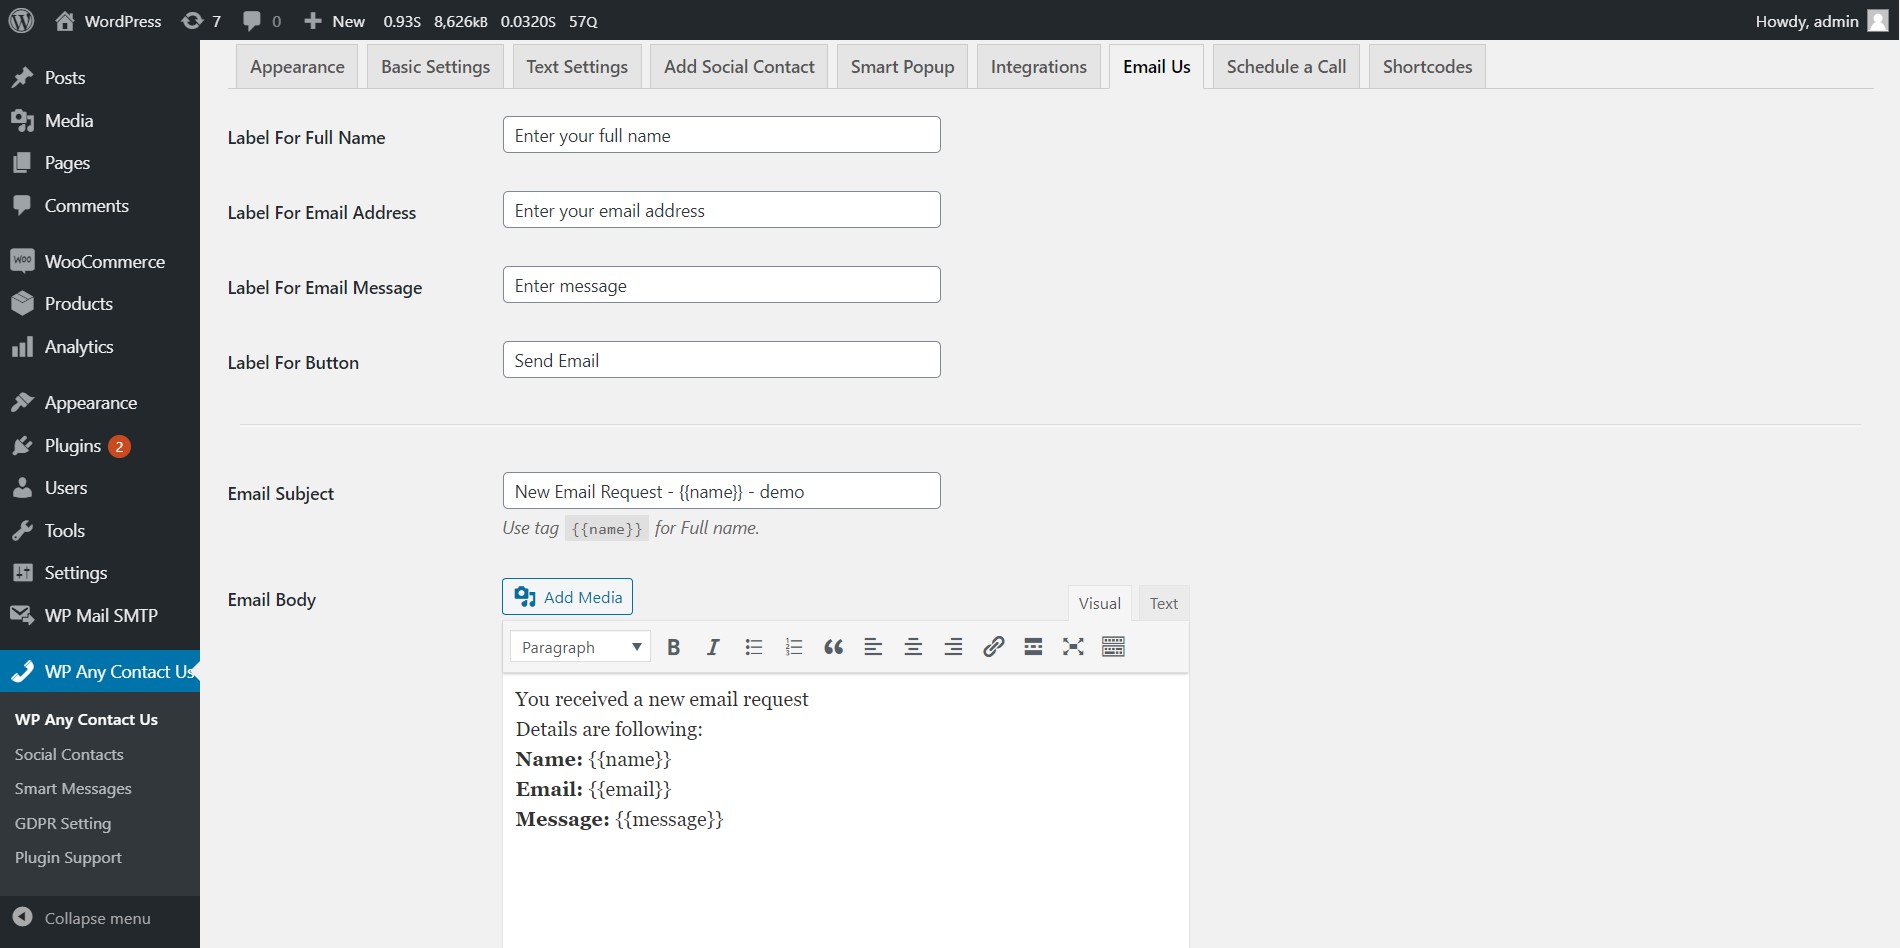Open the Howdy, admin account menu
The width and height of the screenshot is (1900, 948).
pos(1821,21)
